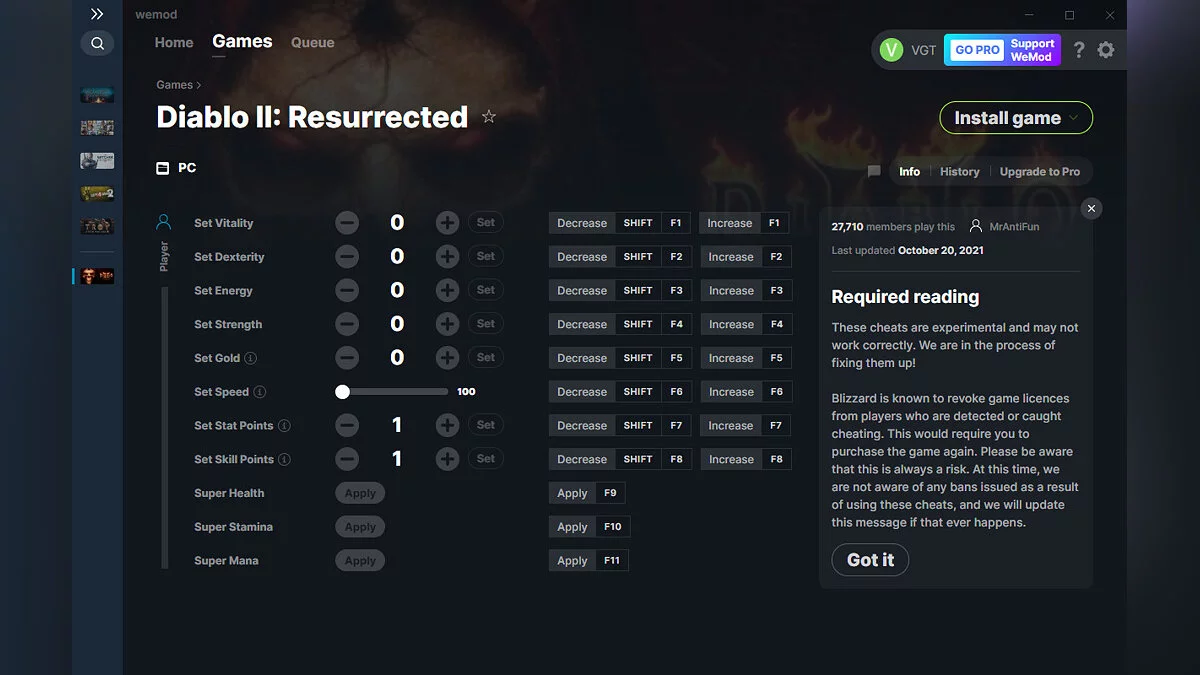The image size is (1200, 675).
Task: Increase Set Vitality with the plus button
Action: click(447, 222)
